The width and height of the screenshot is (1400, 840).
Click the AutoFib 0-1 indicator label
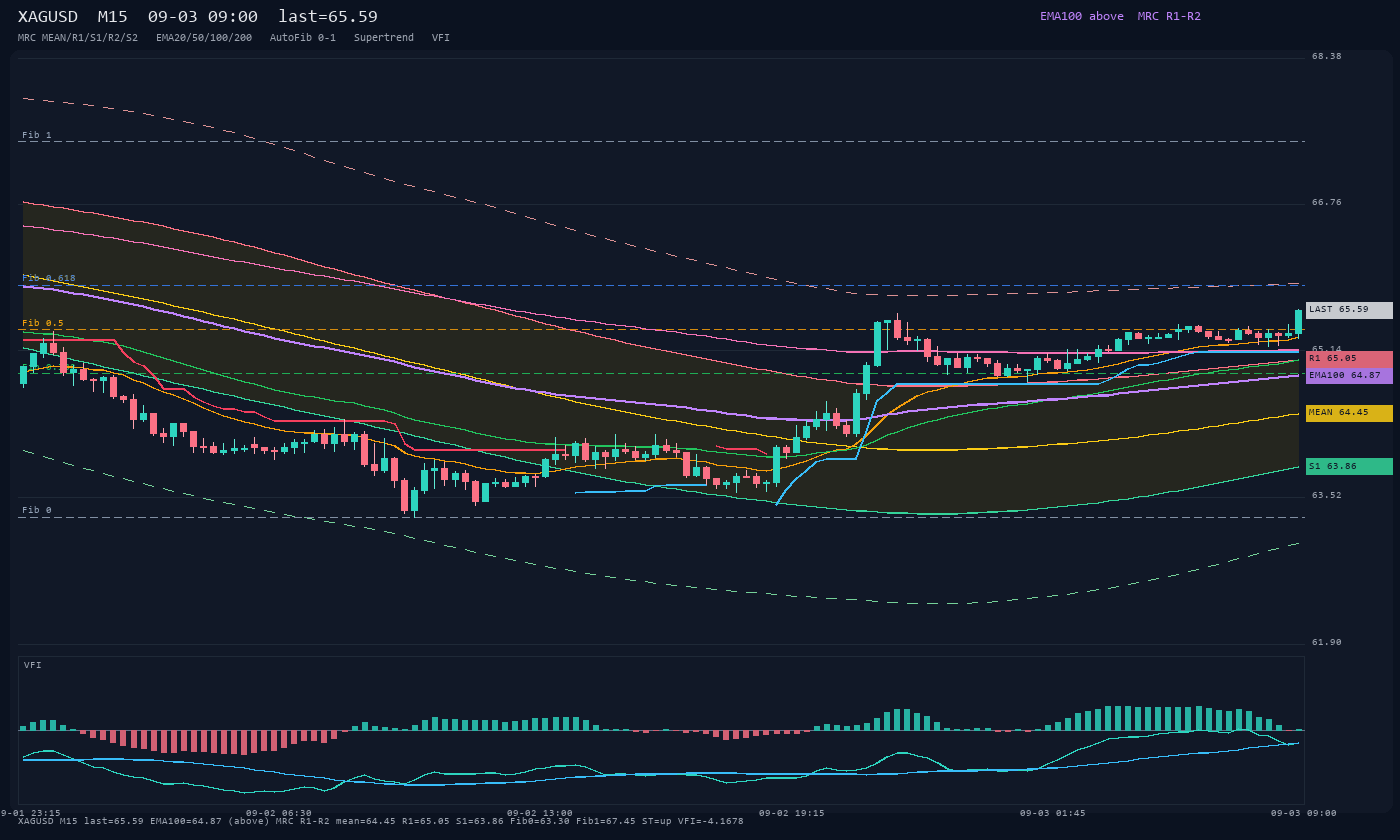[303, 38]
